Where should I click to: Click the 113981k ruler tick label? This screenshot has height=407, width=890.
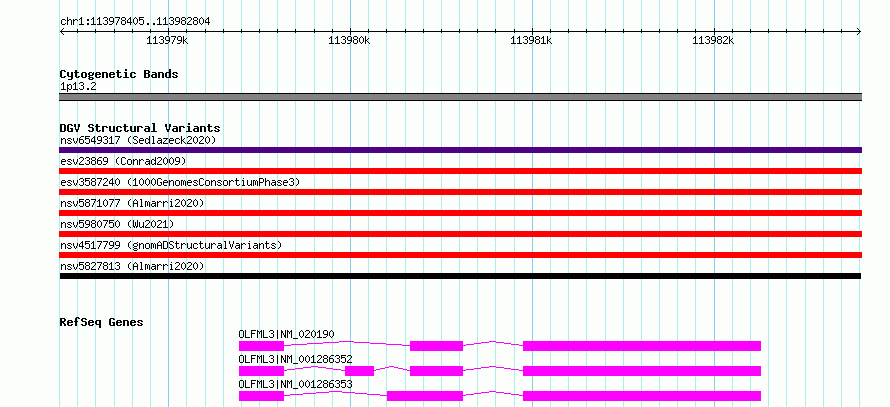coord(531,40)
